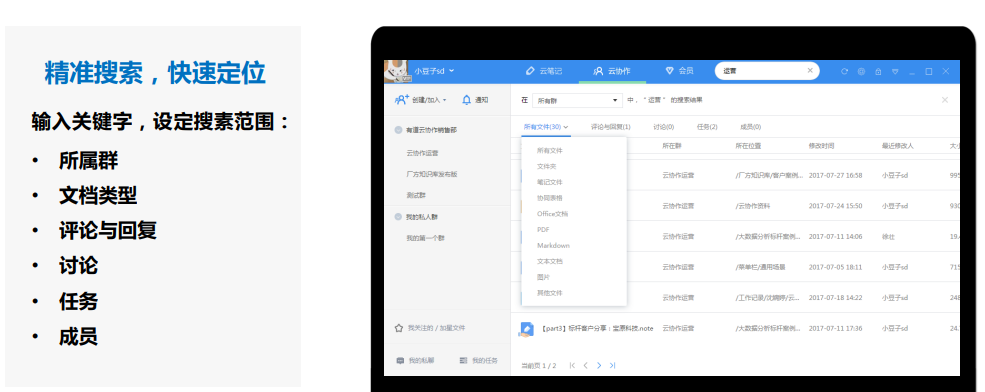
Task: Select the 厂方知识库发布版 group
Action: click(432, 174)
